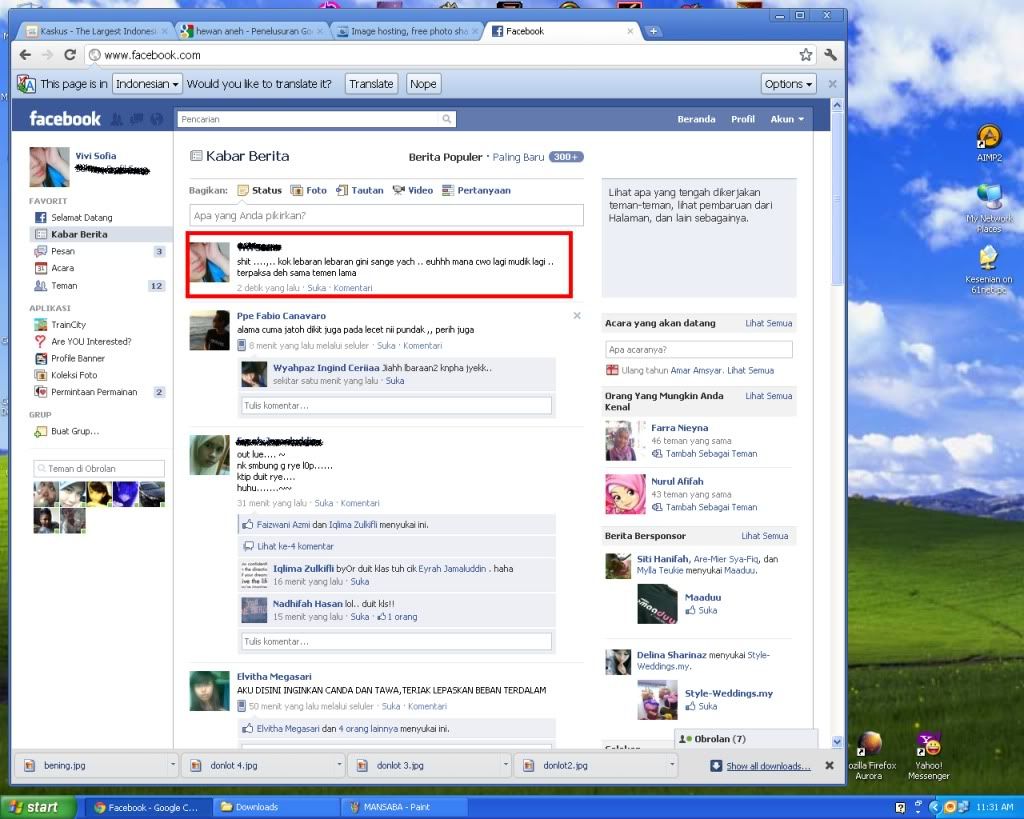1024x819 pixels.
Task: Open the notifications globe icon in the Facebook header
Action: 156,119
